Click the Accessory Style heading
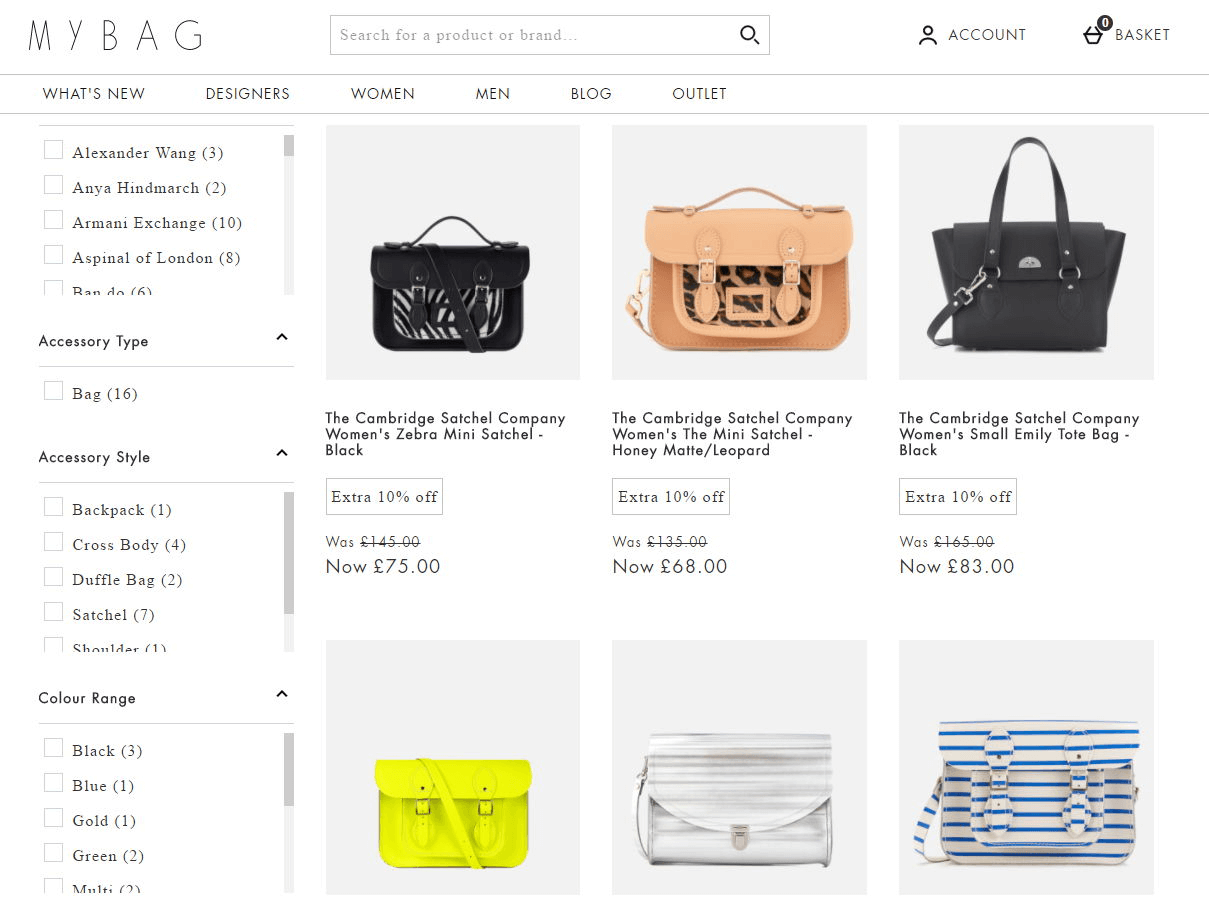 click(94, 457)
